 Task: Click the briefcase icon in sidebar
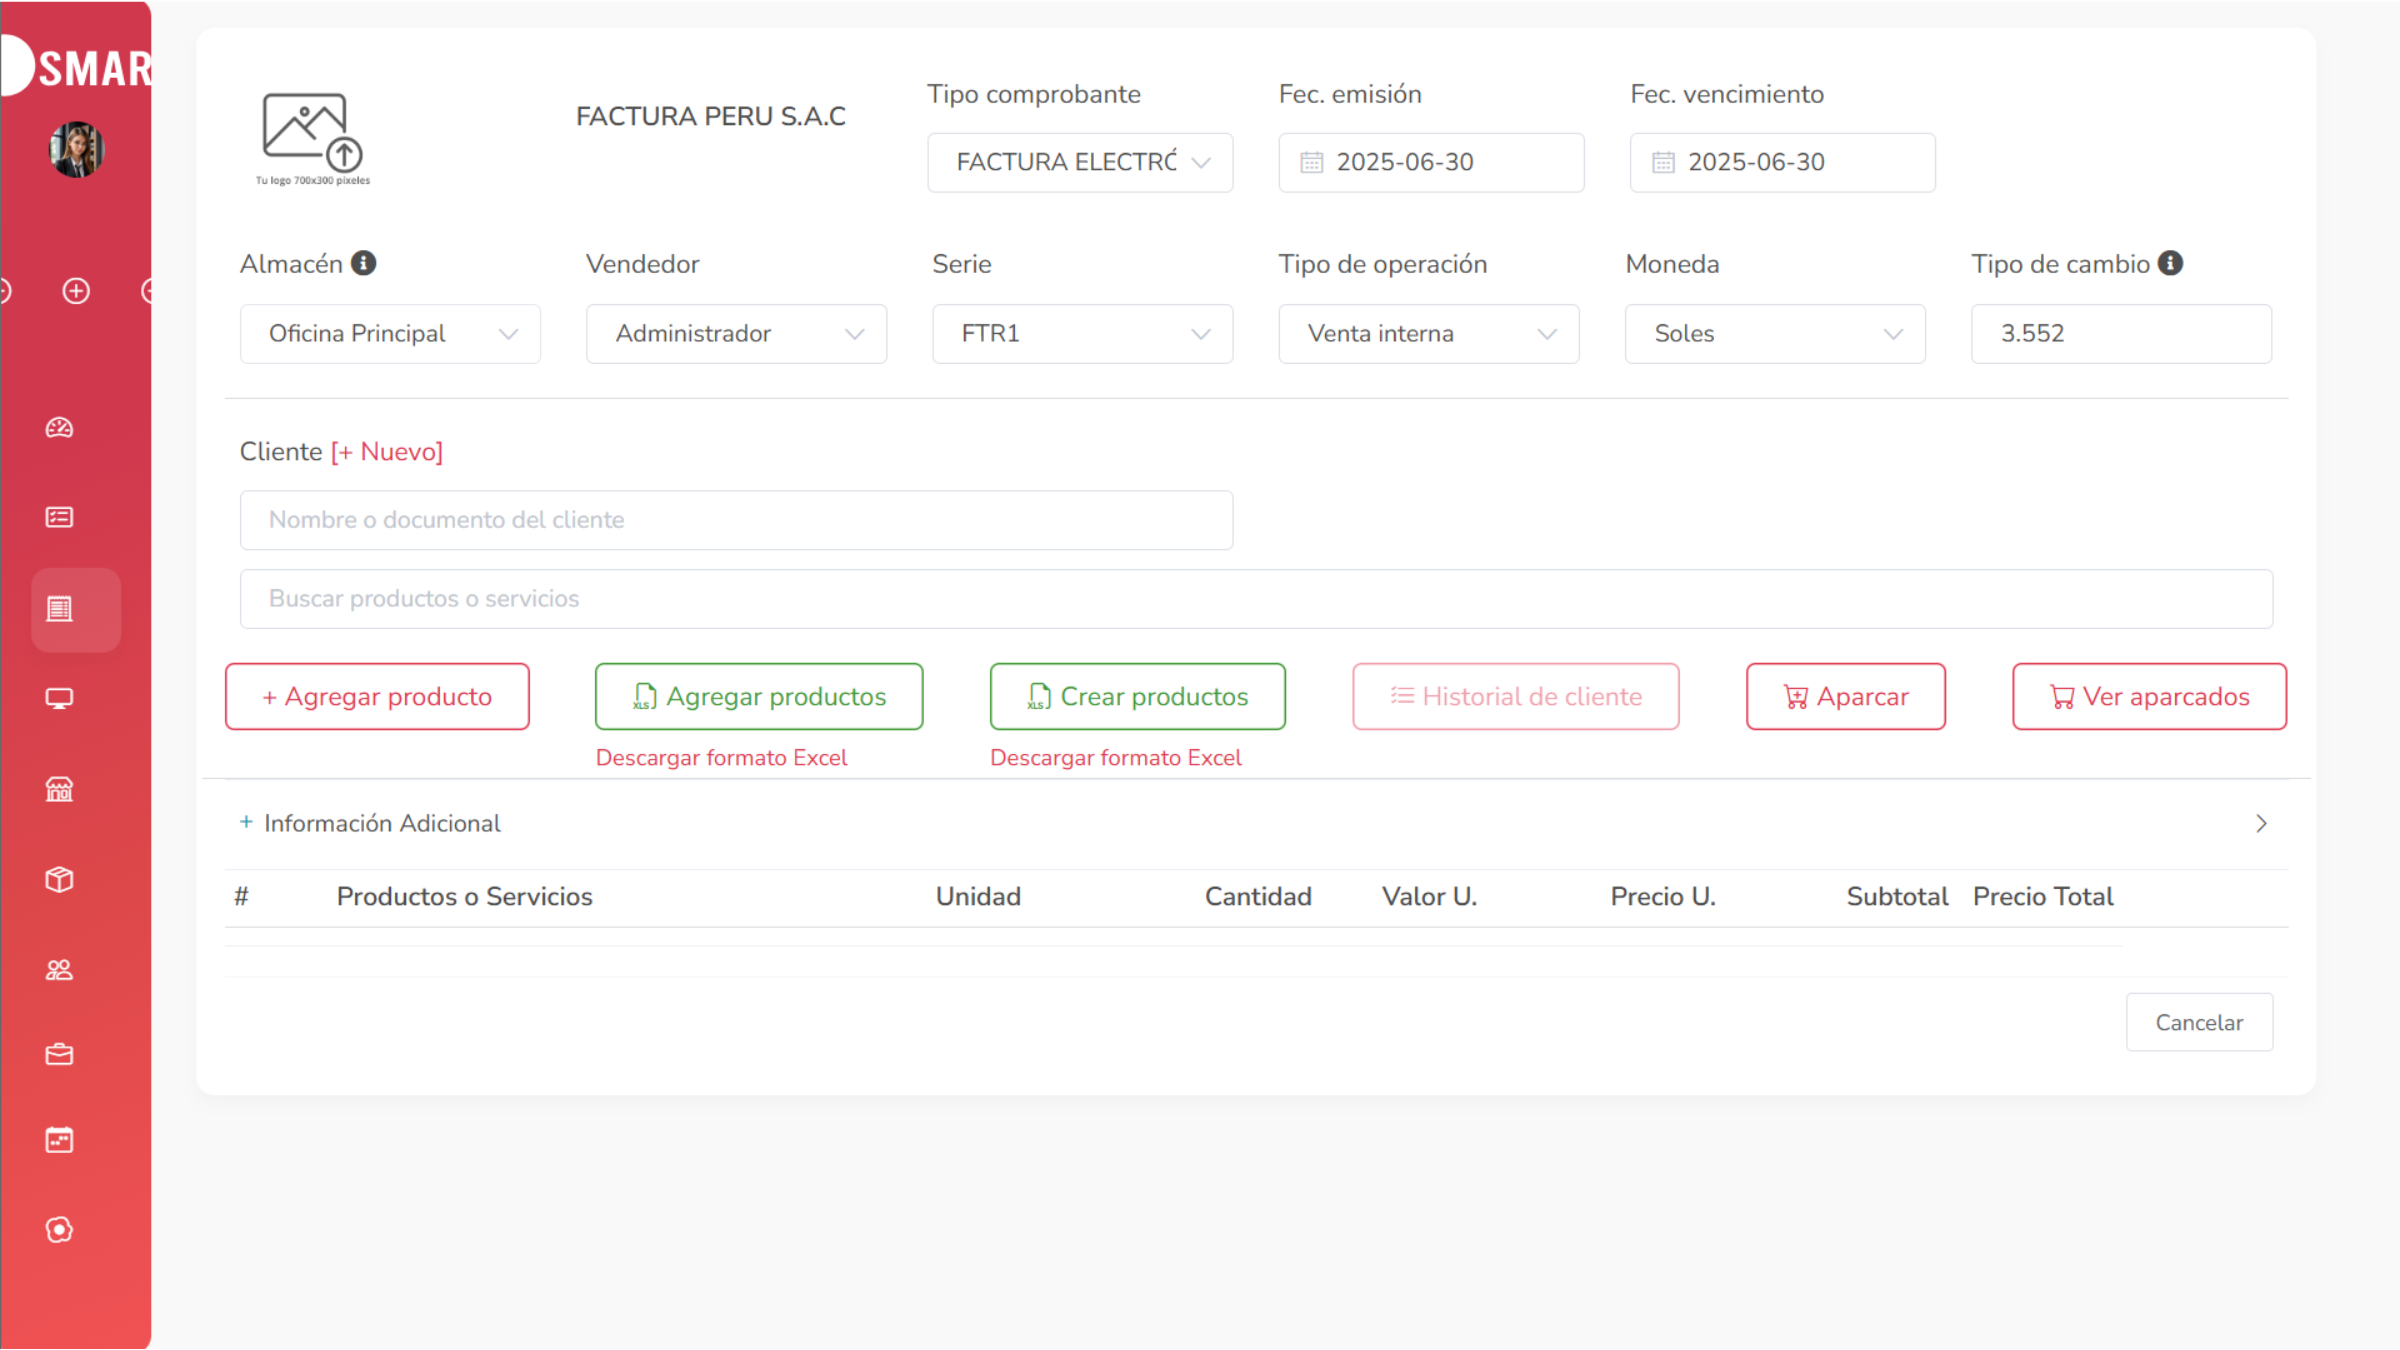(x=59, y=1055)
